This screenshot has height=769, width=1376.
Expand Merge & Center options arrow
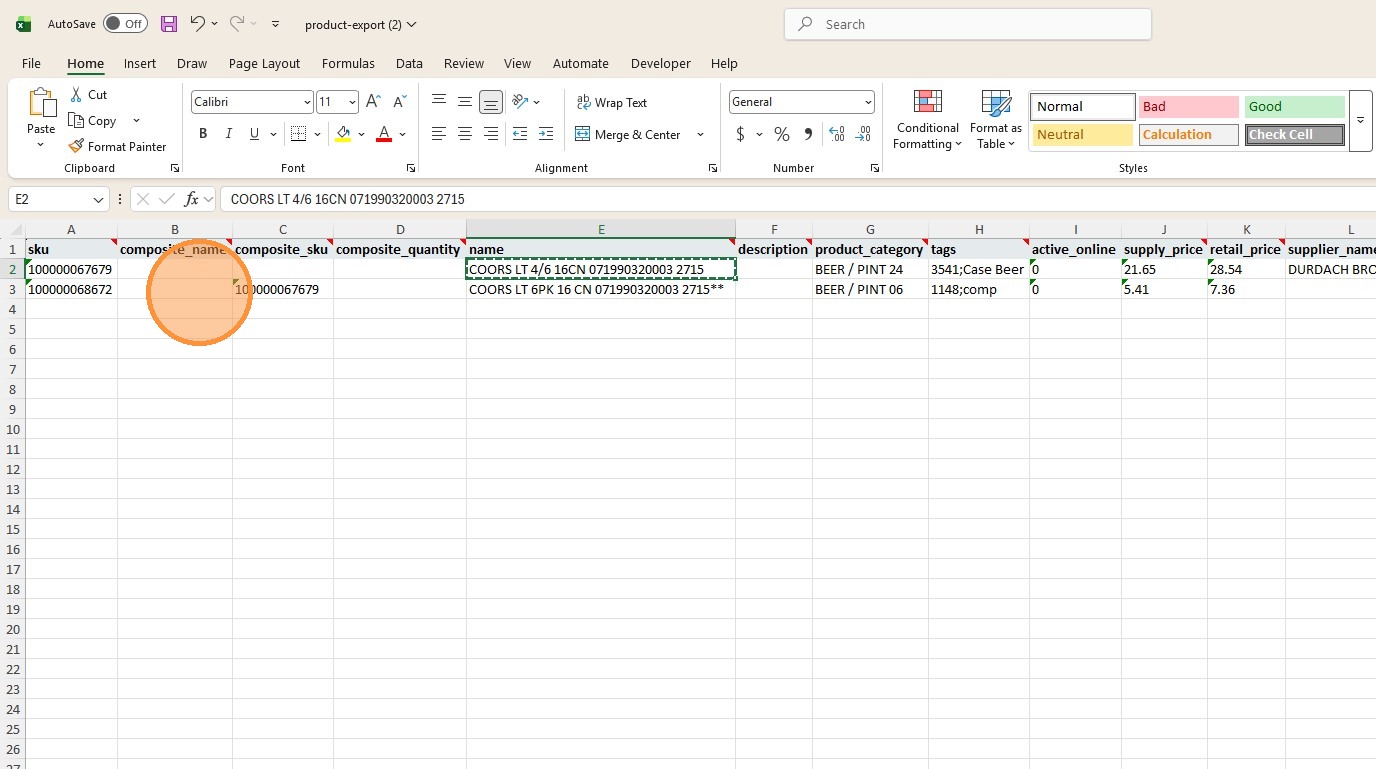coord(700,134)
